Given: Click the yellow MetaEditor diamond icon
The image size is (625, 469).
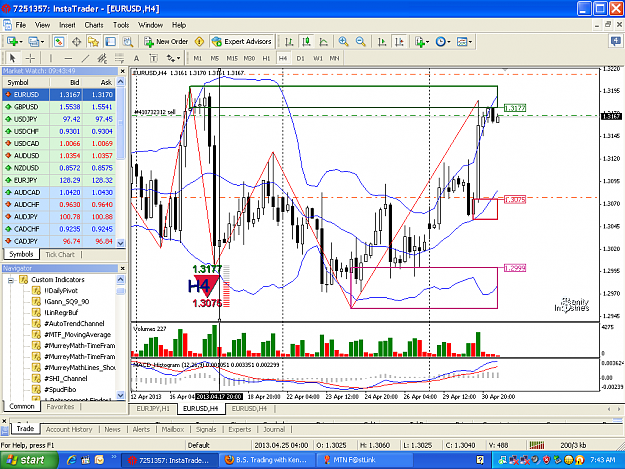Looking at the screenshot, I should click(199, 41).
